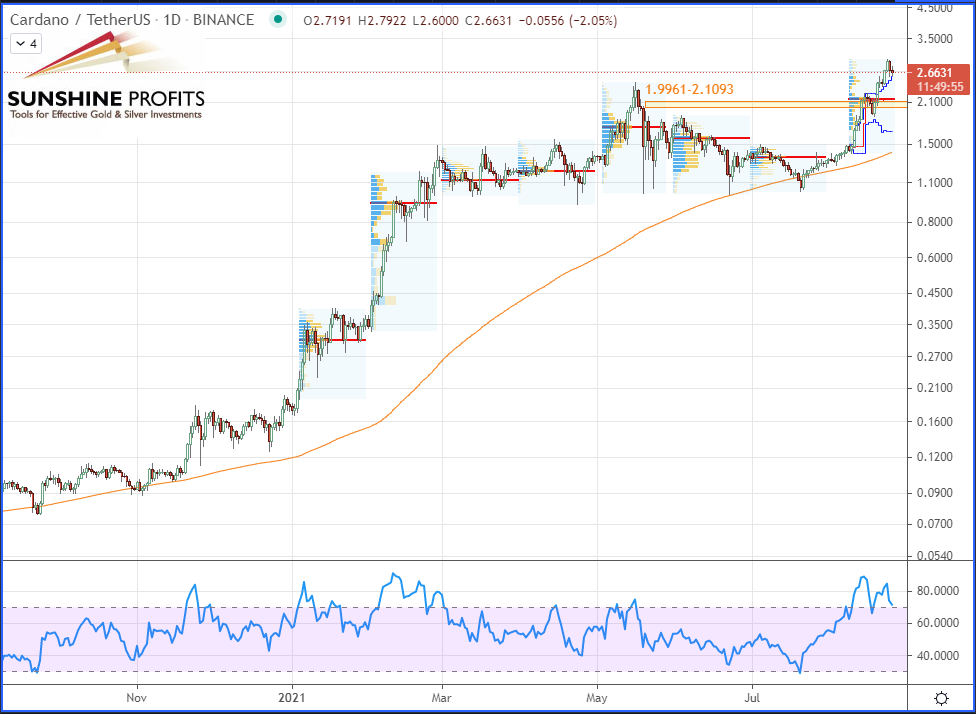The image size is (976, 714).
Task: Click the close value C2.6631
Action: click(x=487, y=21)
